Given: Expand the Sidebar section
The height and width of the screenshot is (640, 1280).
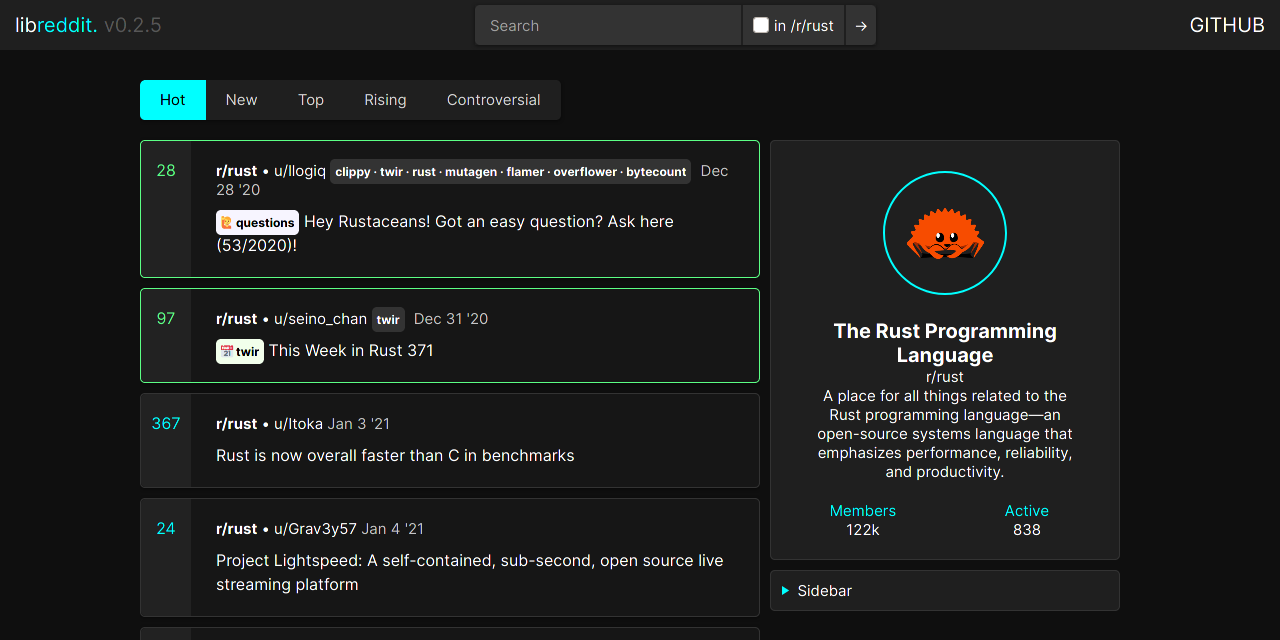Looking at the screenshot, I should [x=824, y=591].
